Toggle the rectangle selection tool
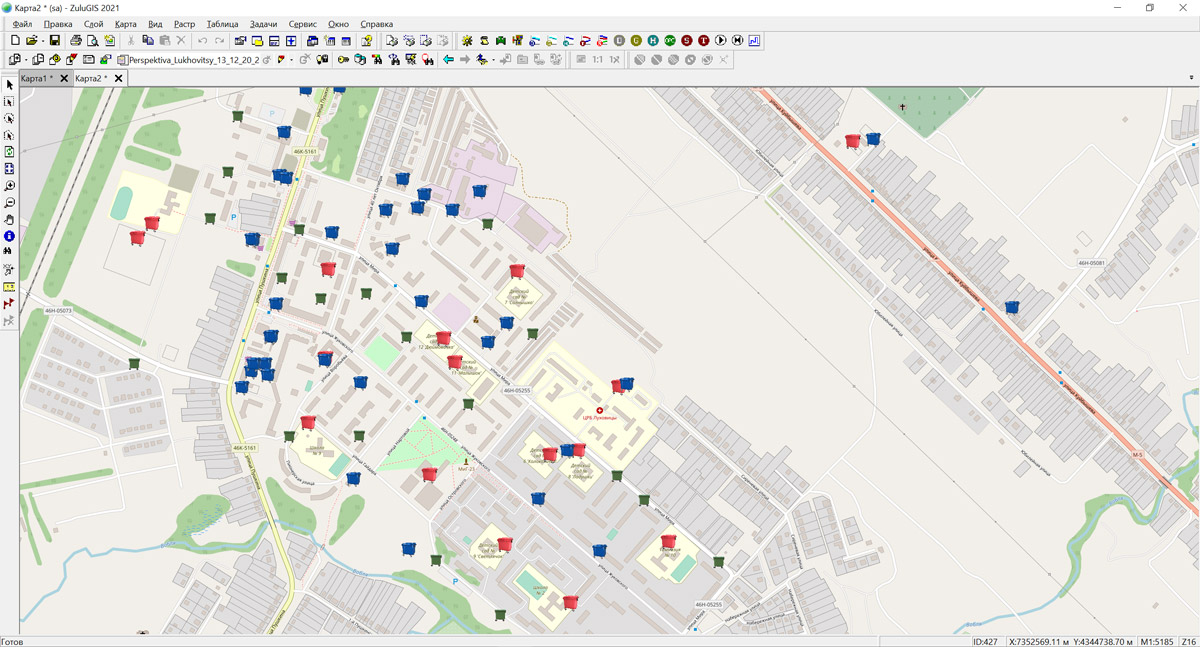 (x=10, y=102)
